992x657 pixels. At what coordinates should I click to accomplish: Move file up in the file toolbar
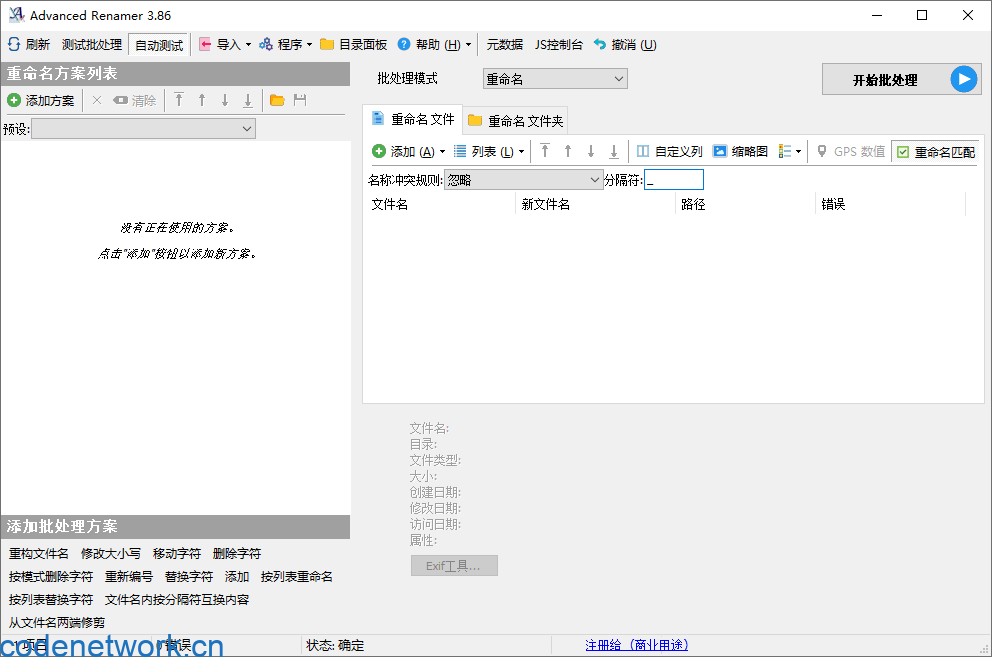tap(567, 151)
